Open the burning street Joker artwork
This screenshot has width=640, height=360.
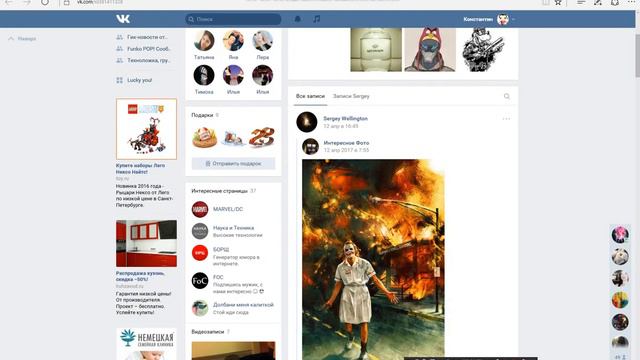pyautogui.click(x=373, y=260)
